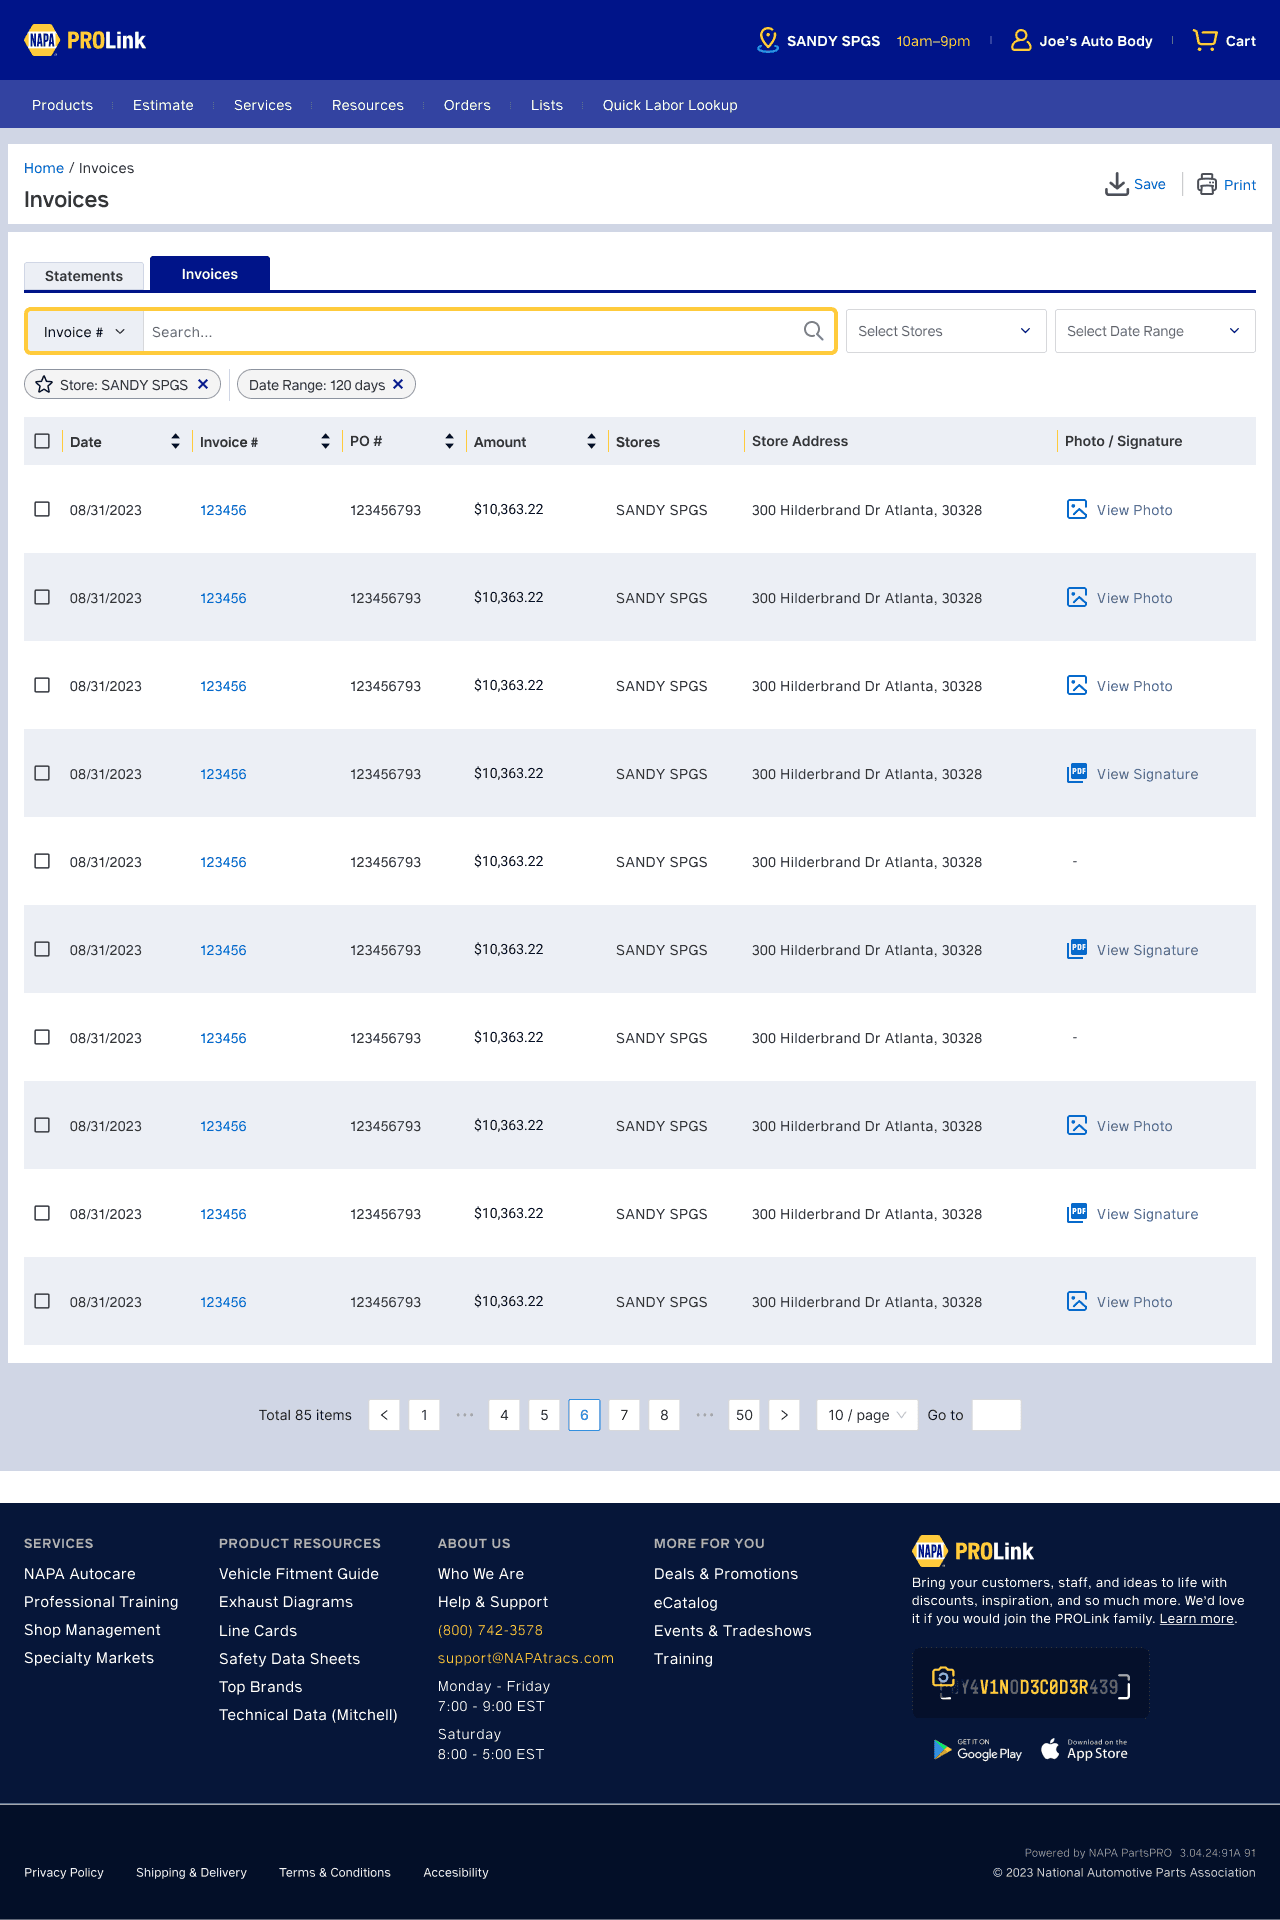Check the sixth invoice row checkbox
The height and width of the screenshot is (1920, 1280).
(42, 949)
